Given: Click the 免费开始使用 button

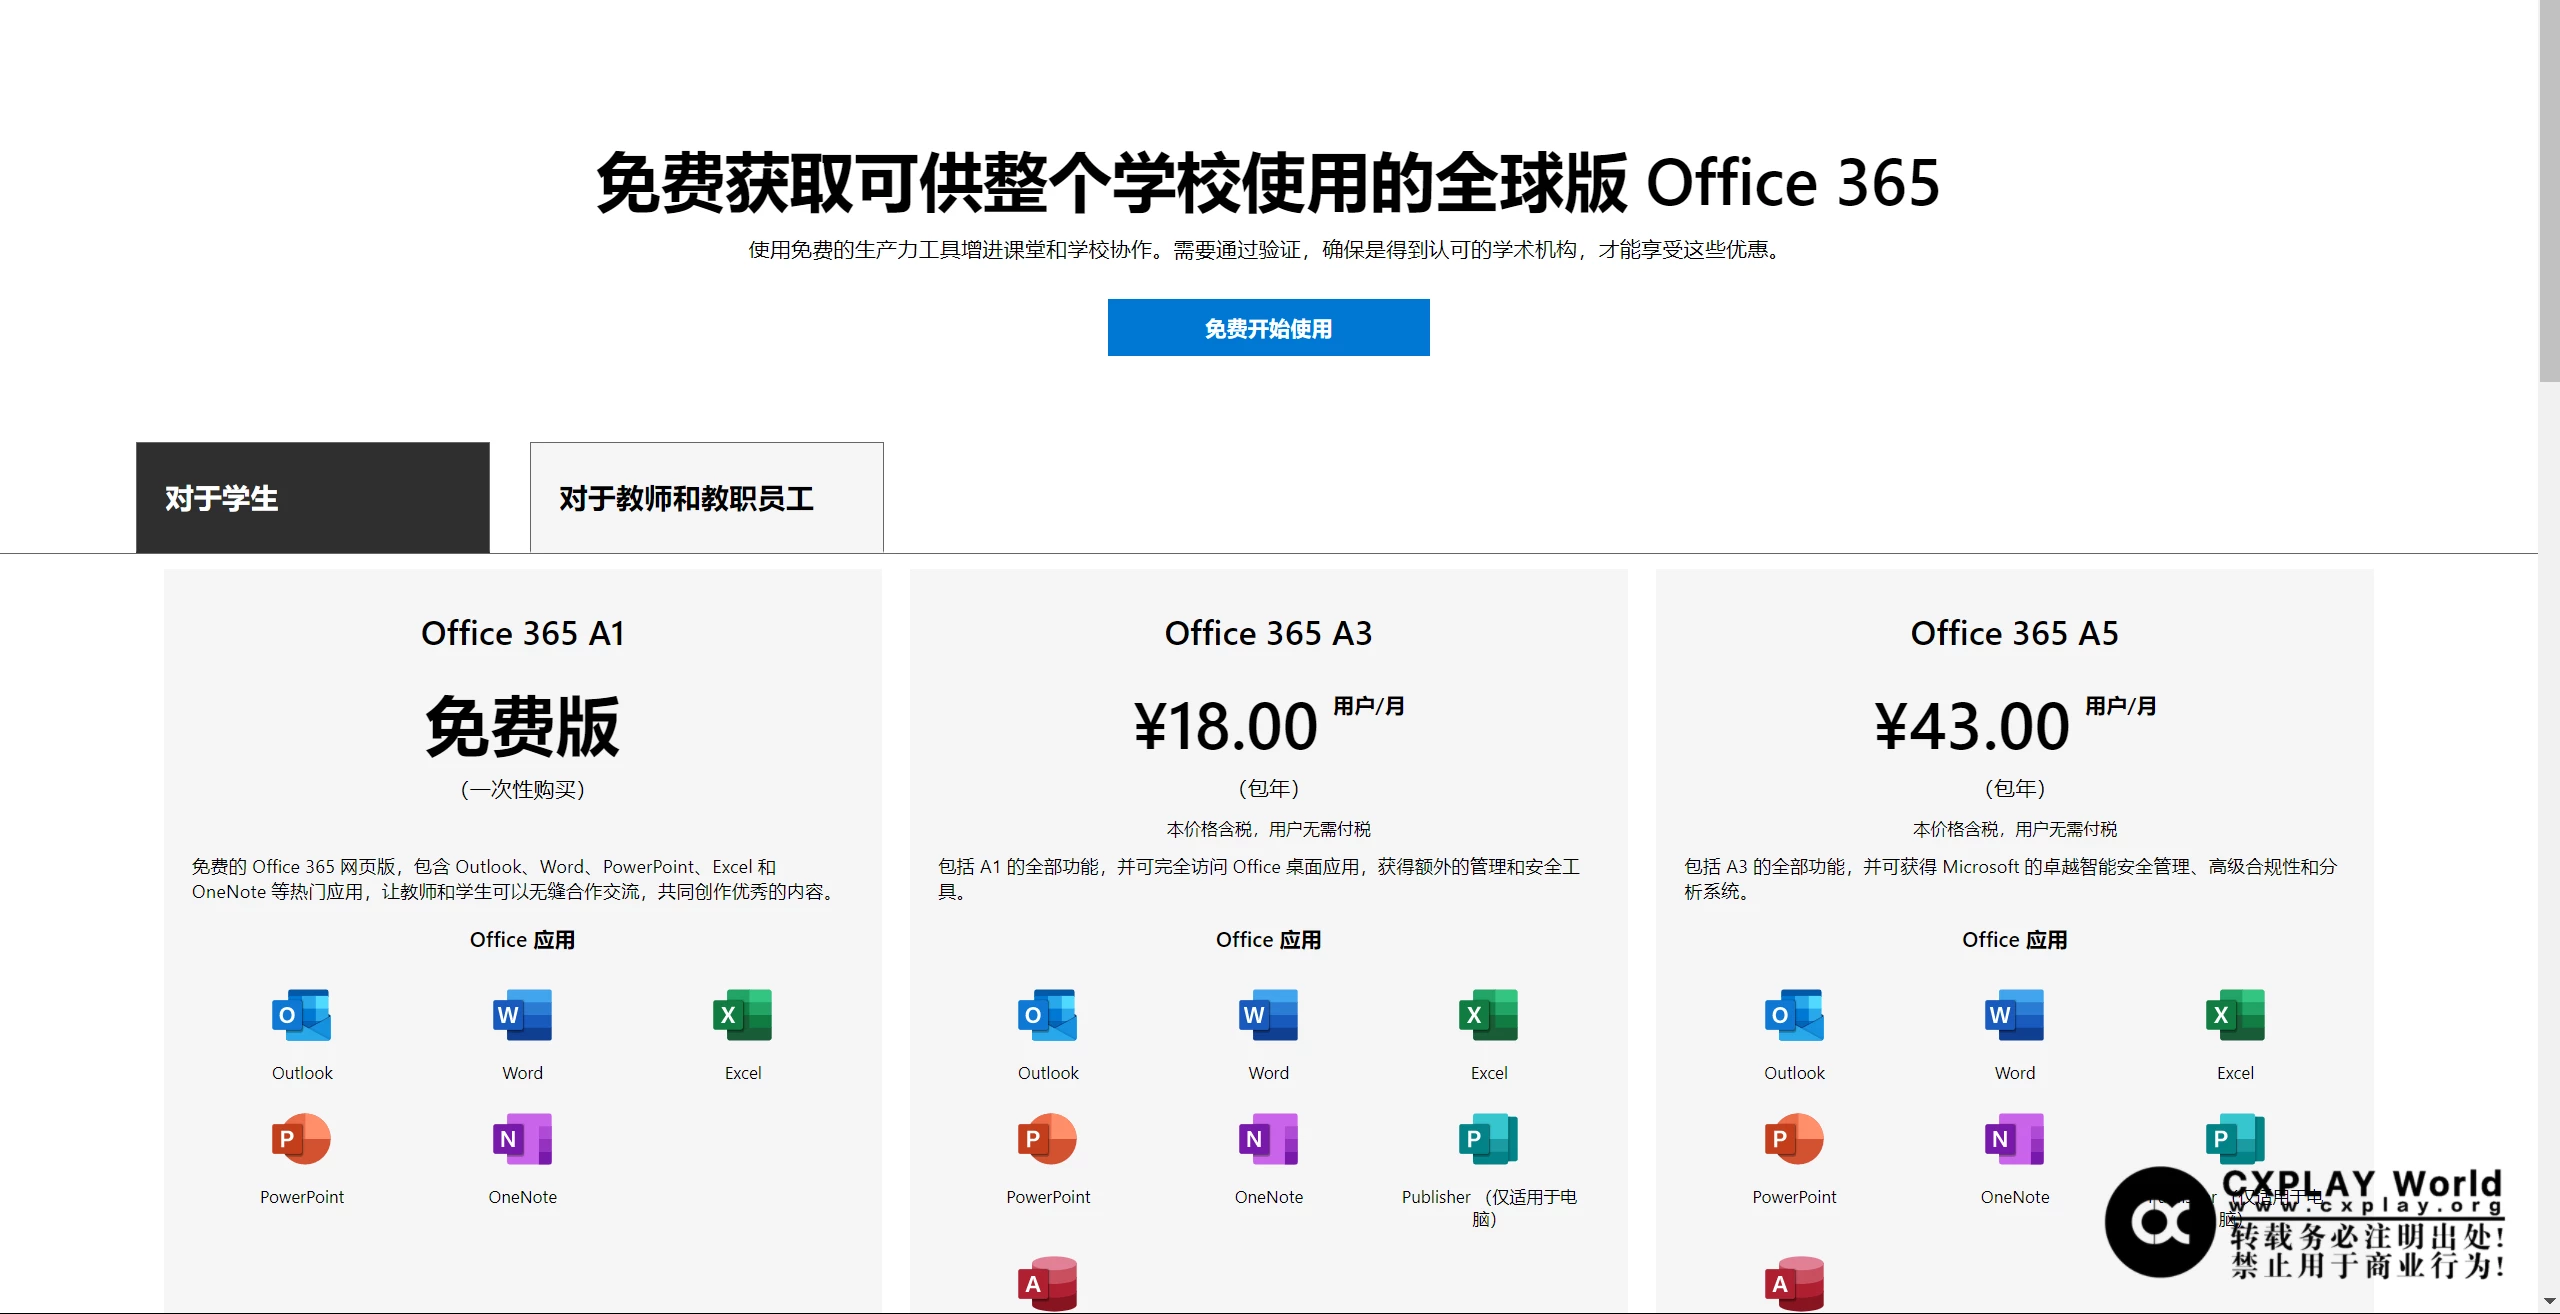Looking at the screenshot, I should [x=1268, y=328].
